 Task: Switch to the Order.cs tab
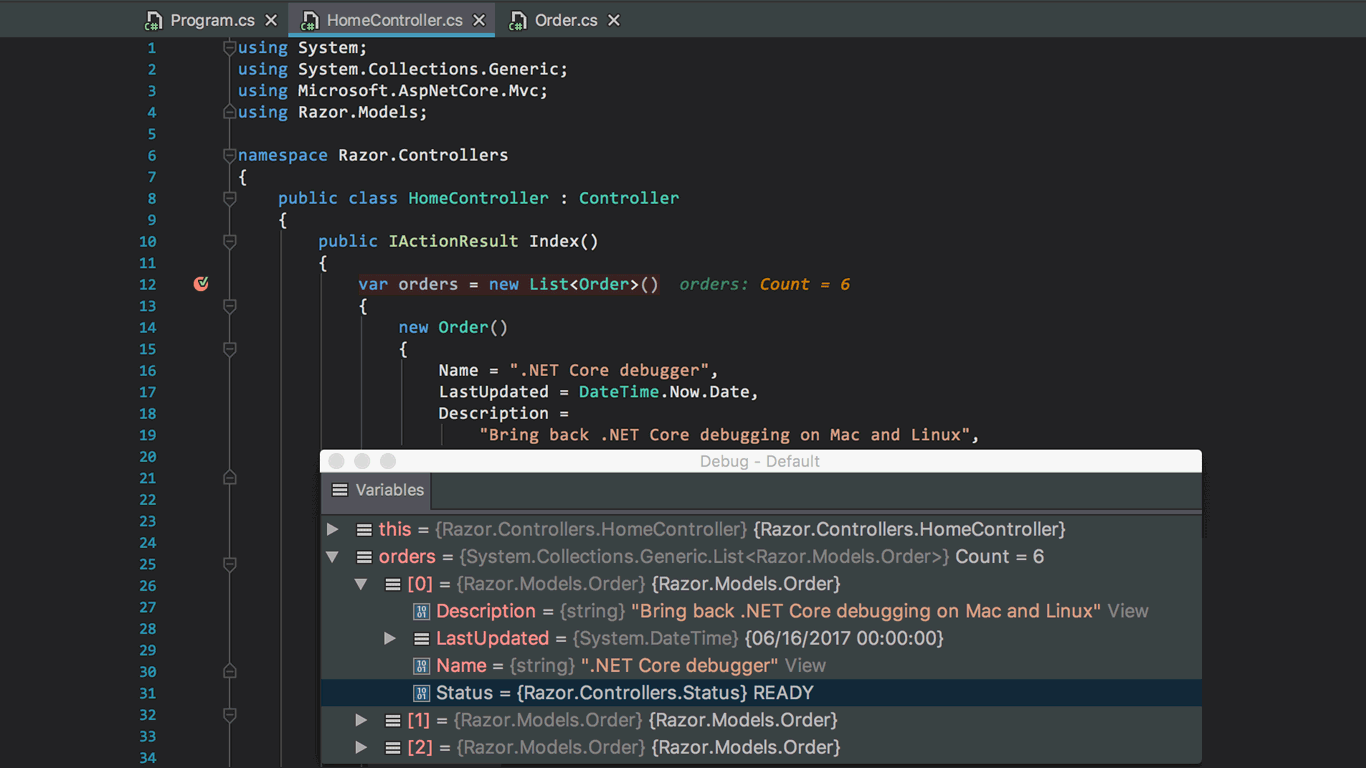[565, 19]
